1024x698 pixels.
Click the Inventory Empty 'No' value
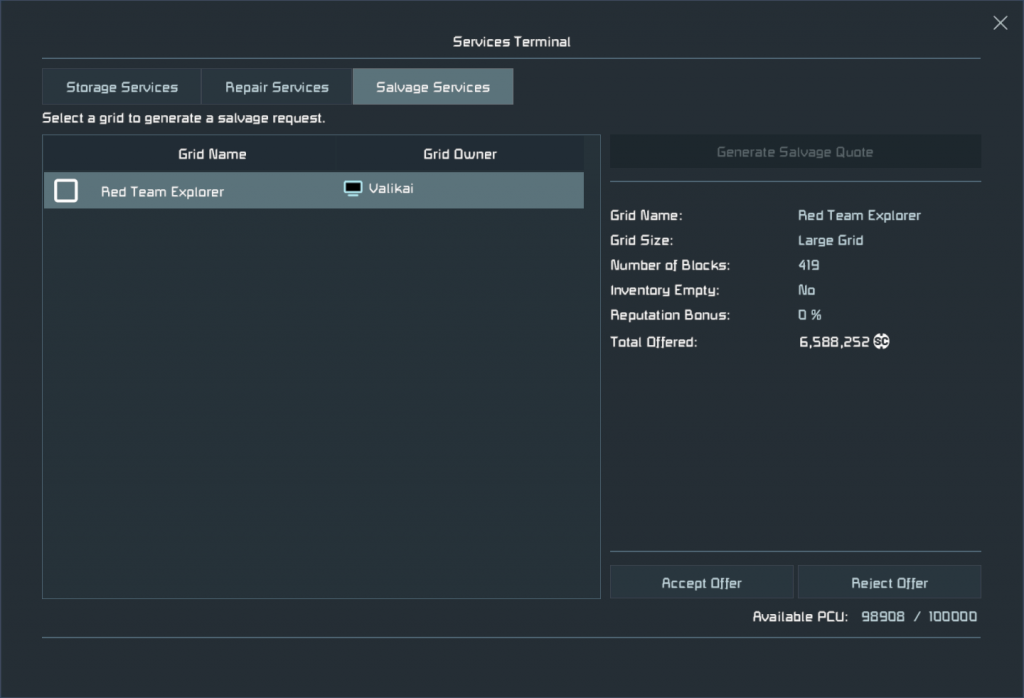pyautogui.click(x=806, y=290)
